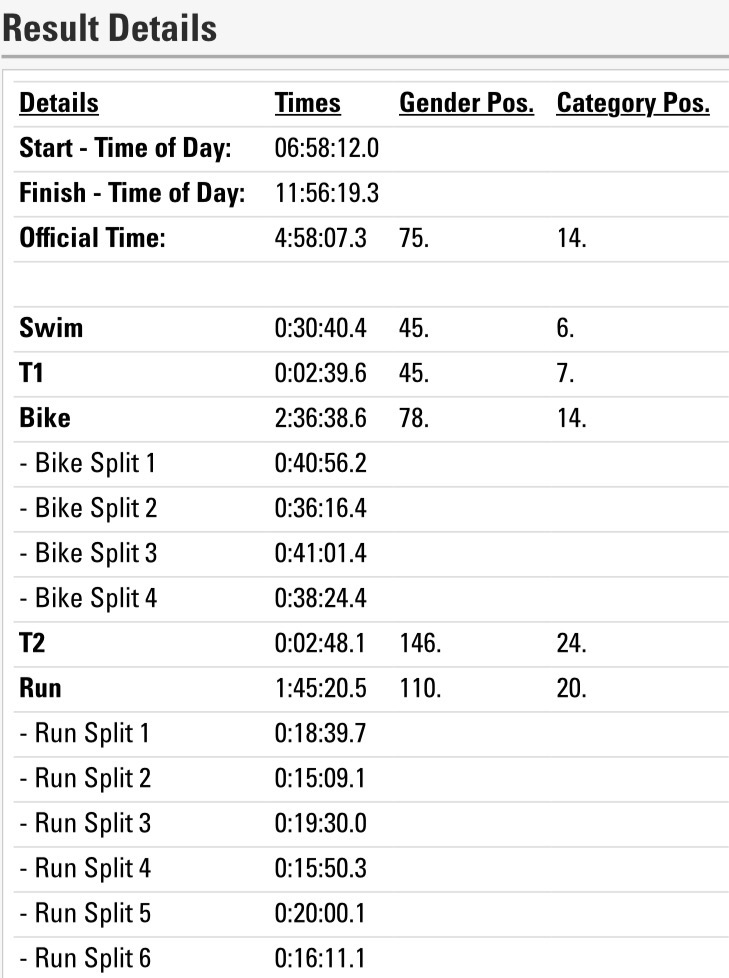Select the Swim row label

51,328
